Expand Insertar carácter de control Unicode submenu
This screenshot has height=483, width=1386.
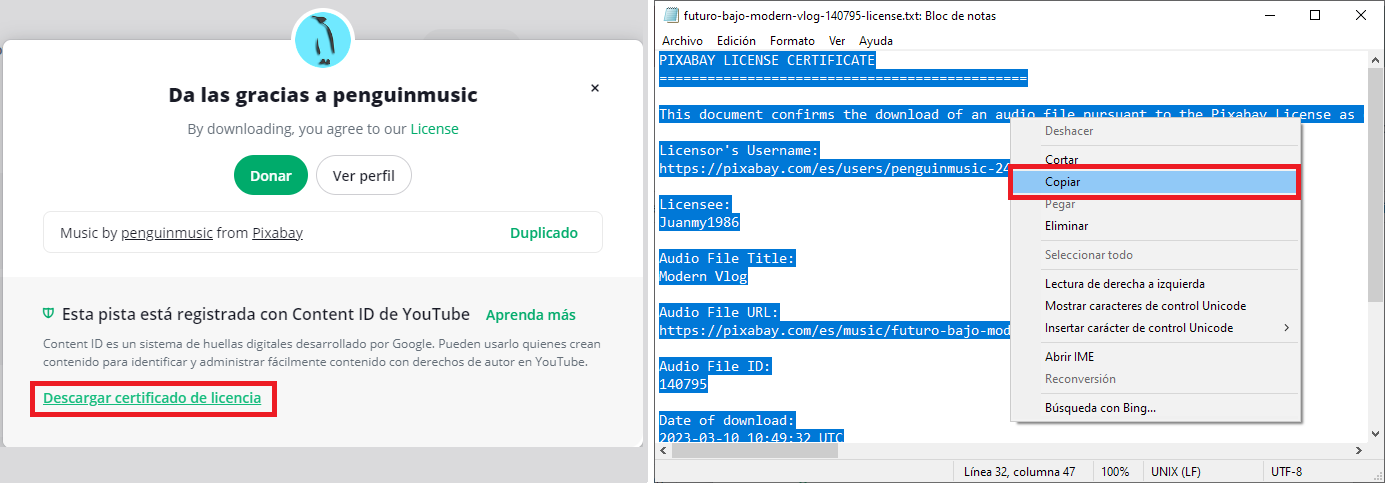[x=1155, y=328]
